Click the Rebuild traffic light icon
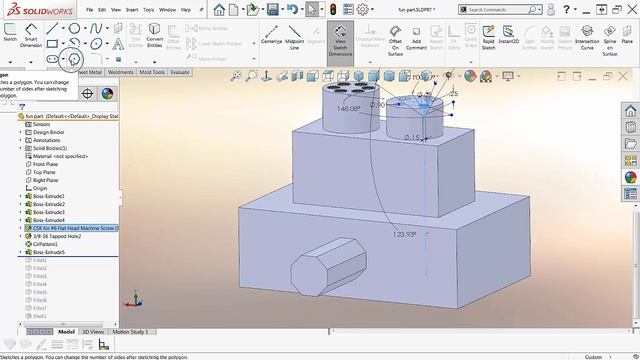This screenshot has width=640, height=360. (333, 9)
